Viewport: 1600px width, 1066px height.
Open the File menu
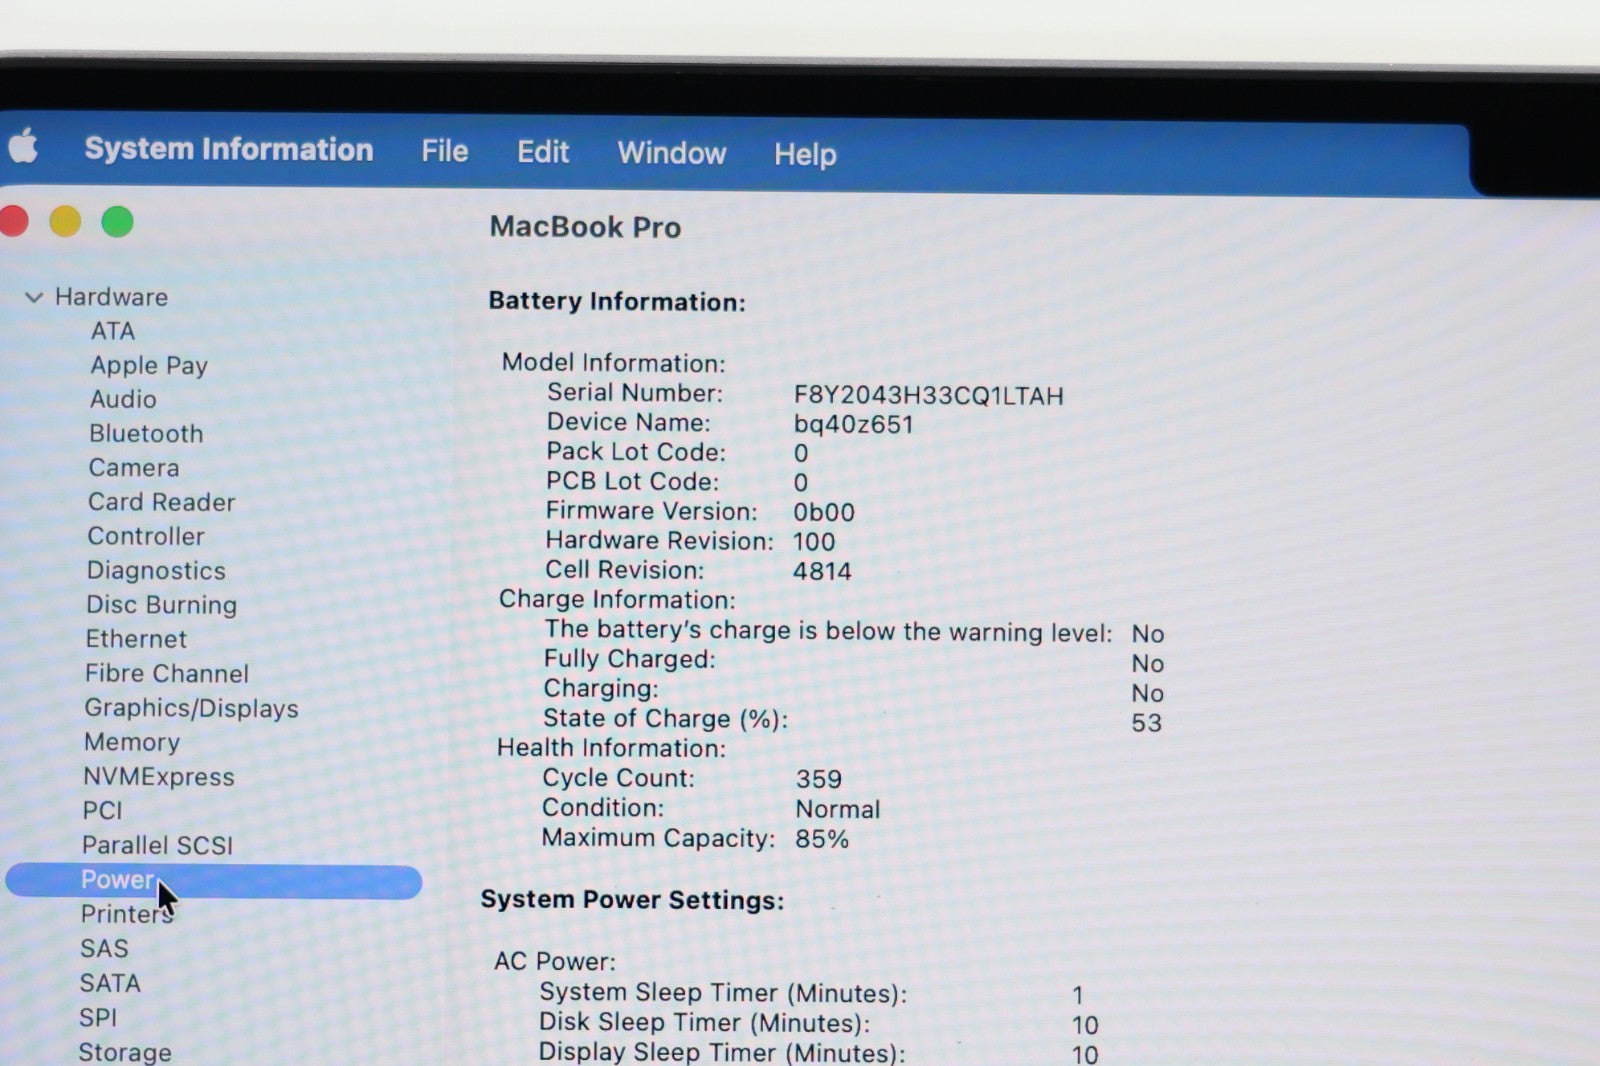click(x=444, y=151)
